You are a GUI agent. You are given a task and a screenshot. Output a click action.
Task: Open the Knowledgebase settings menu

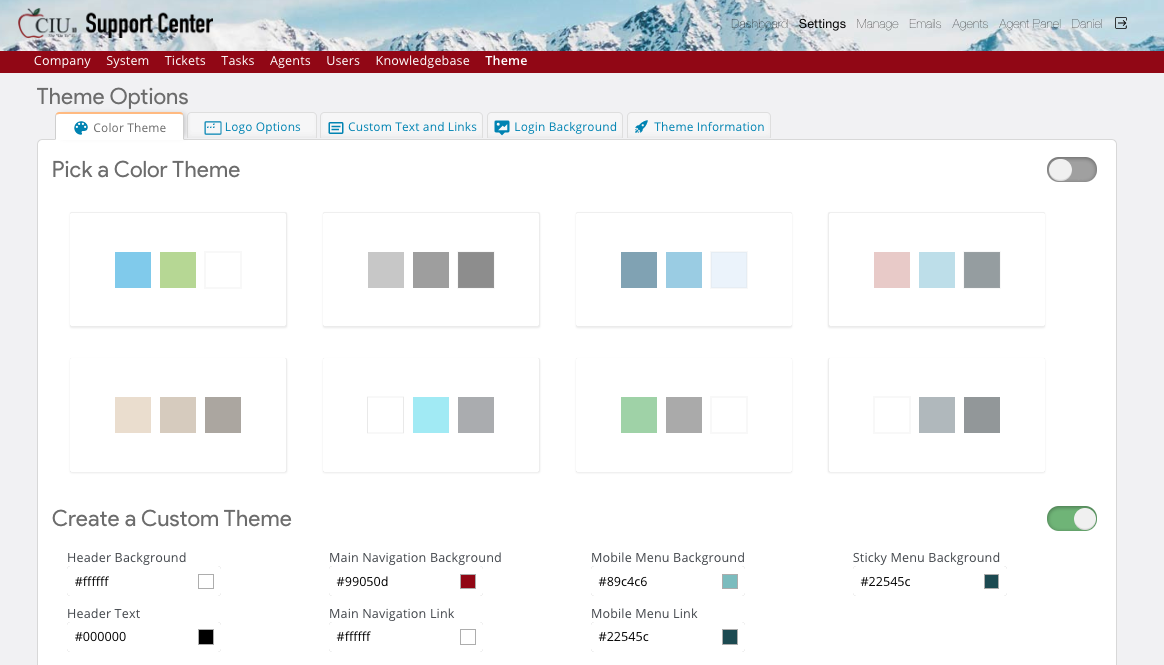coord(422,61)
